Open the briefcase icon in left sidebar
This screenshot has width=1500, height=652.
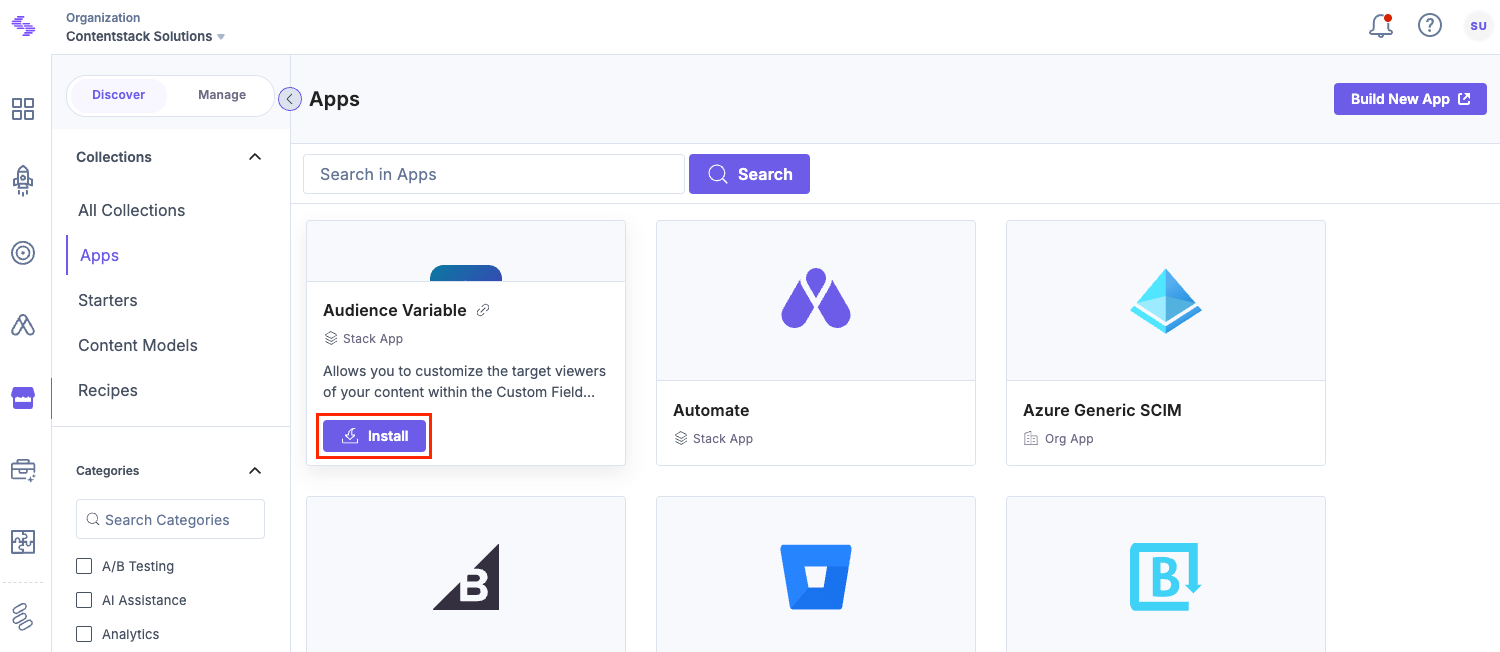23,470
